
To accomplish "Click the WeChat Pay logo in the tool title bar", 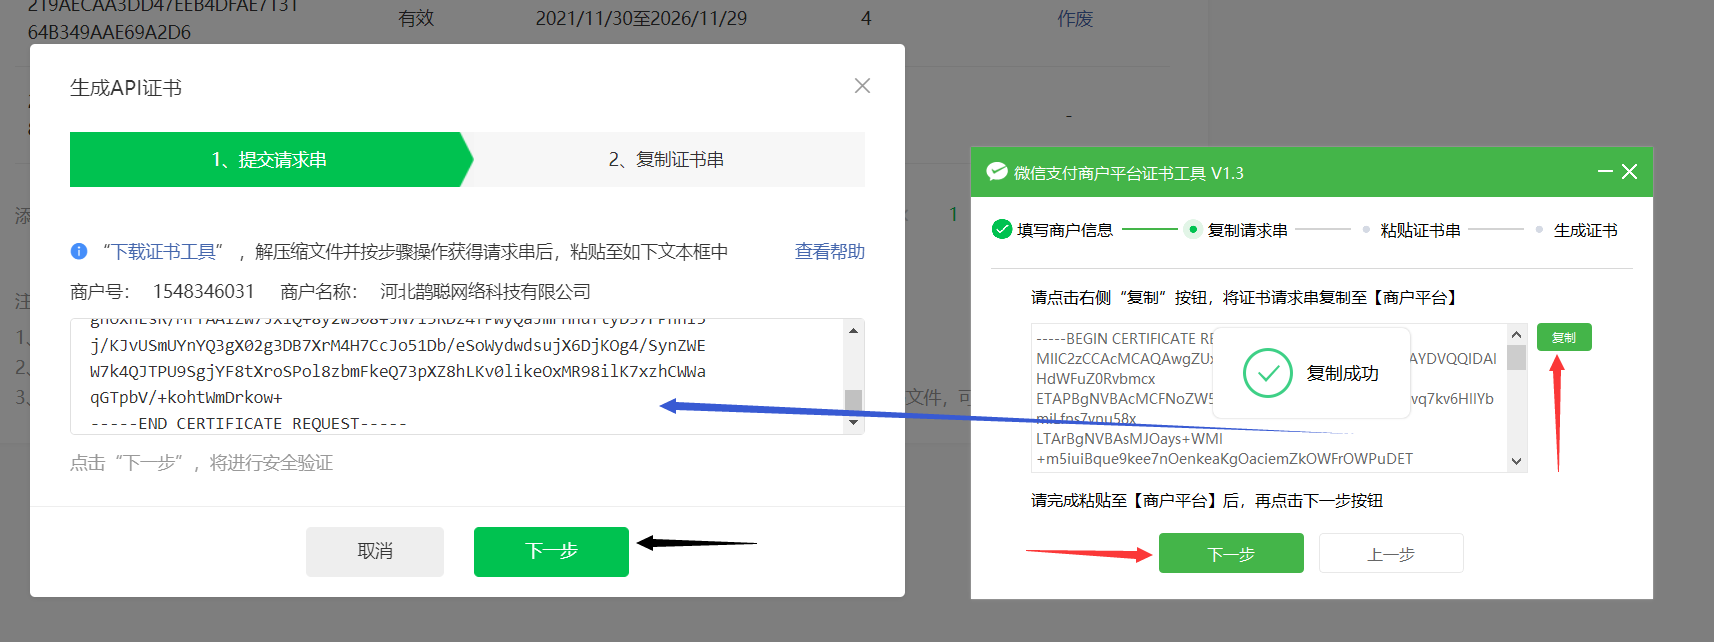I will [x=996, y=172].
